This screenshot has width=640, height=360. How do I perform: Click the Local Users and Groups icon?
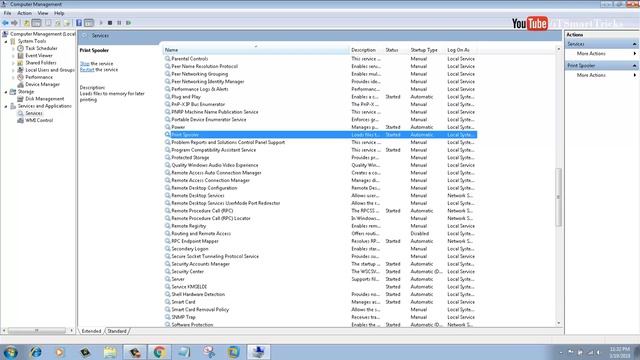coord(20,70)
